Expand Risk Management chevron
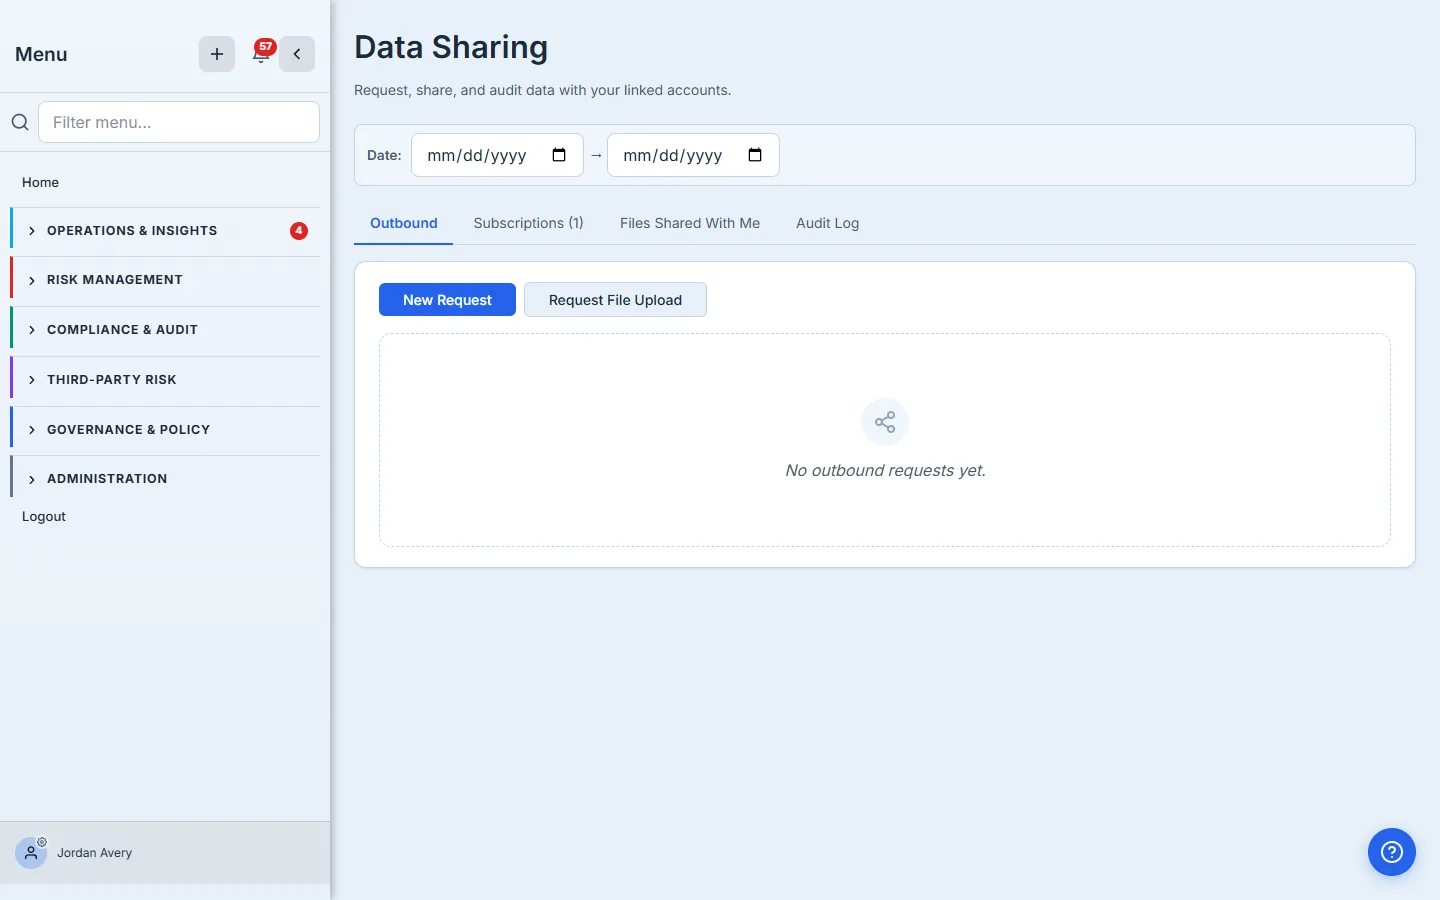Screen dimensions: 1440x900 [32, 280]
